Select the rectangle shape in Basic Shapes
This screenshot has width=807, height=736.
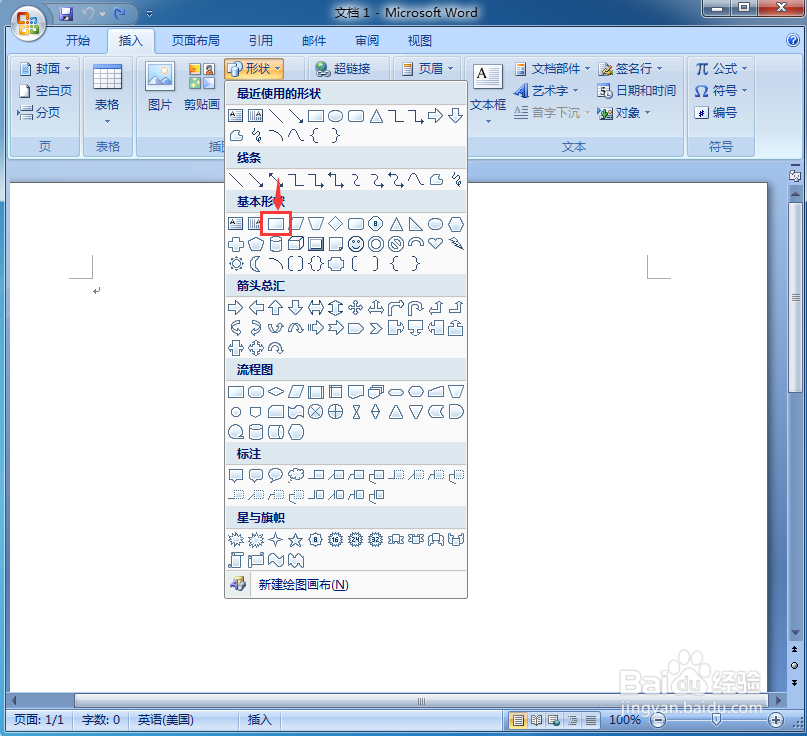click(276, 224)
